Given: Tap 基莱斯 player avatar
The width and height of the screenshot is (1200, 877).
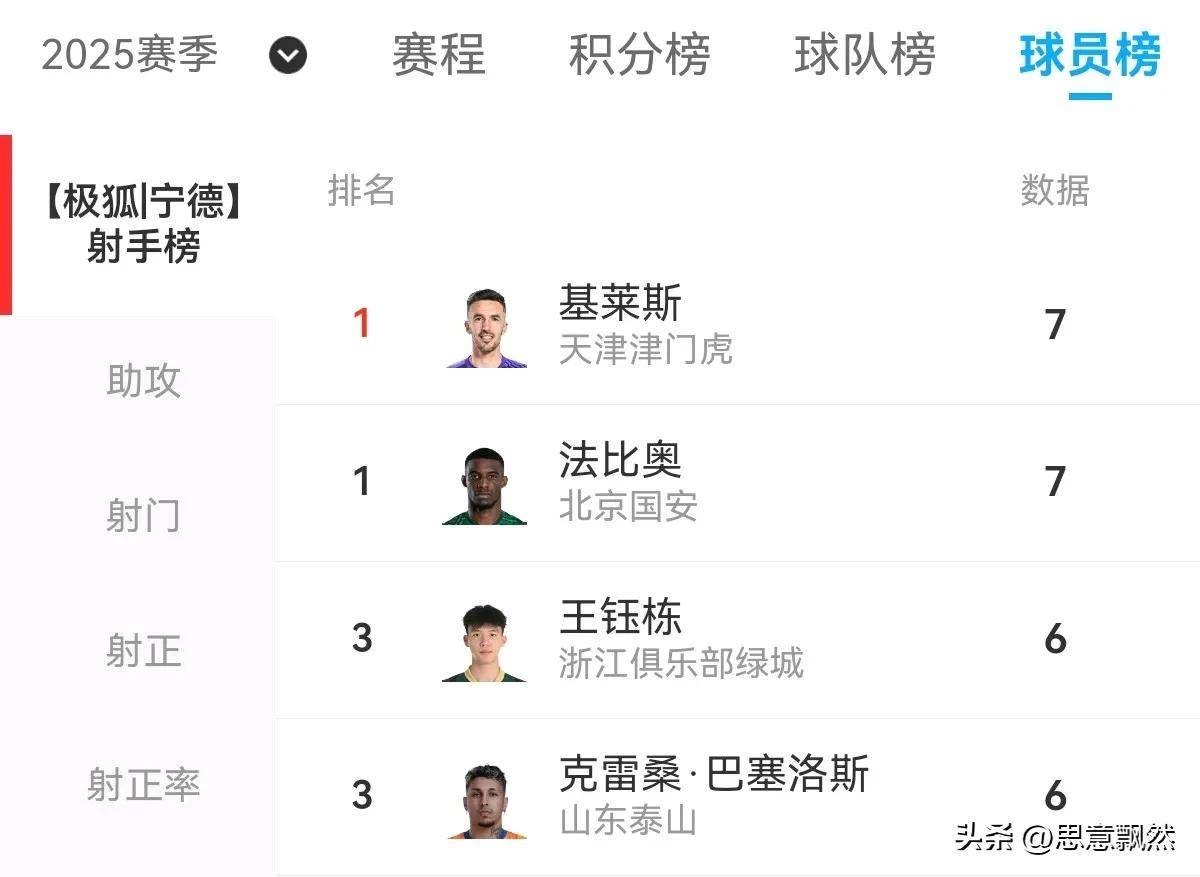Looking at the screenshot, I should point(487,328).
